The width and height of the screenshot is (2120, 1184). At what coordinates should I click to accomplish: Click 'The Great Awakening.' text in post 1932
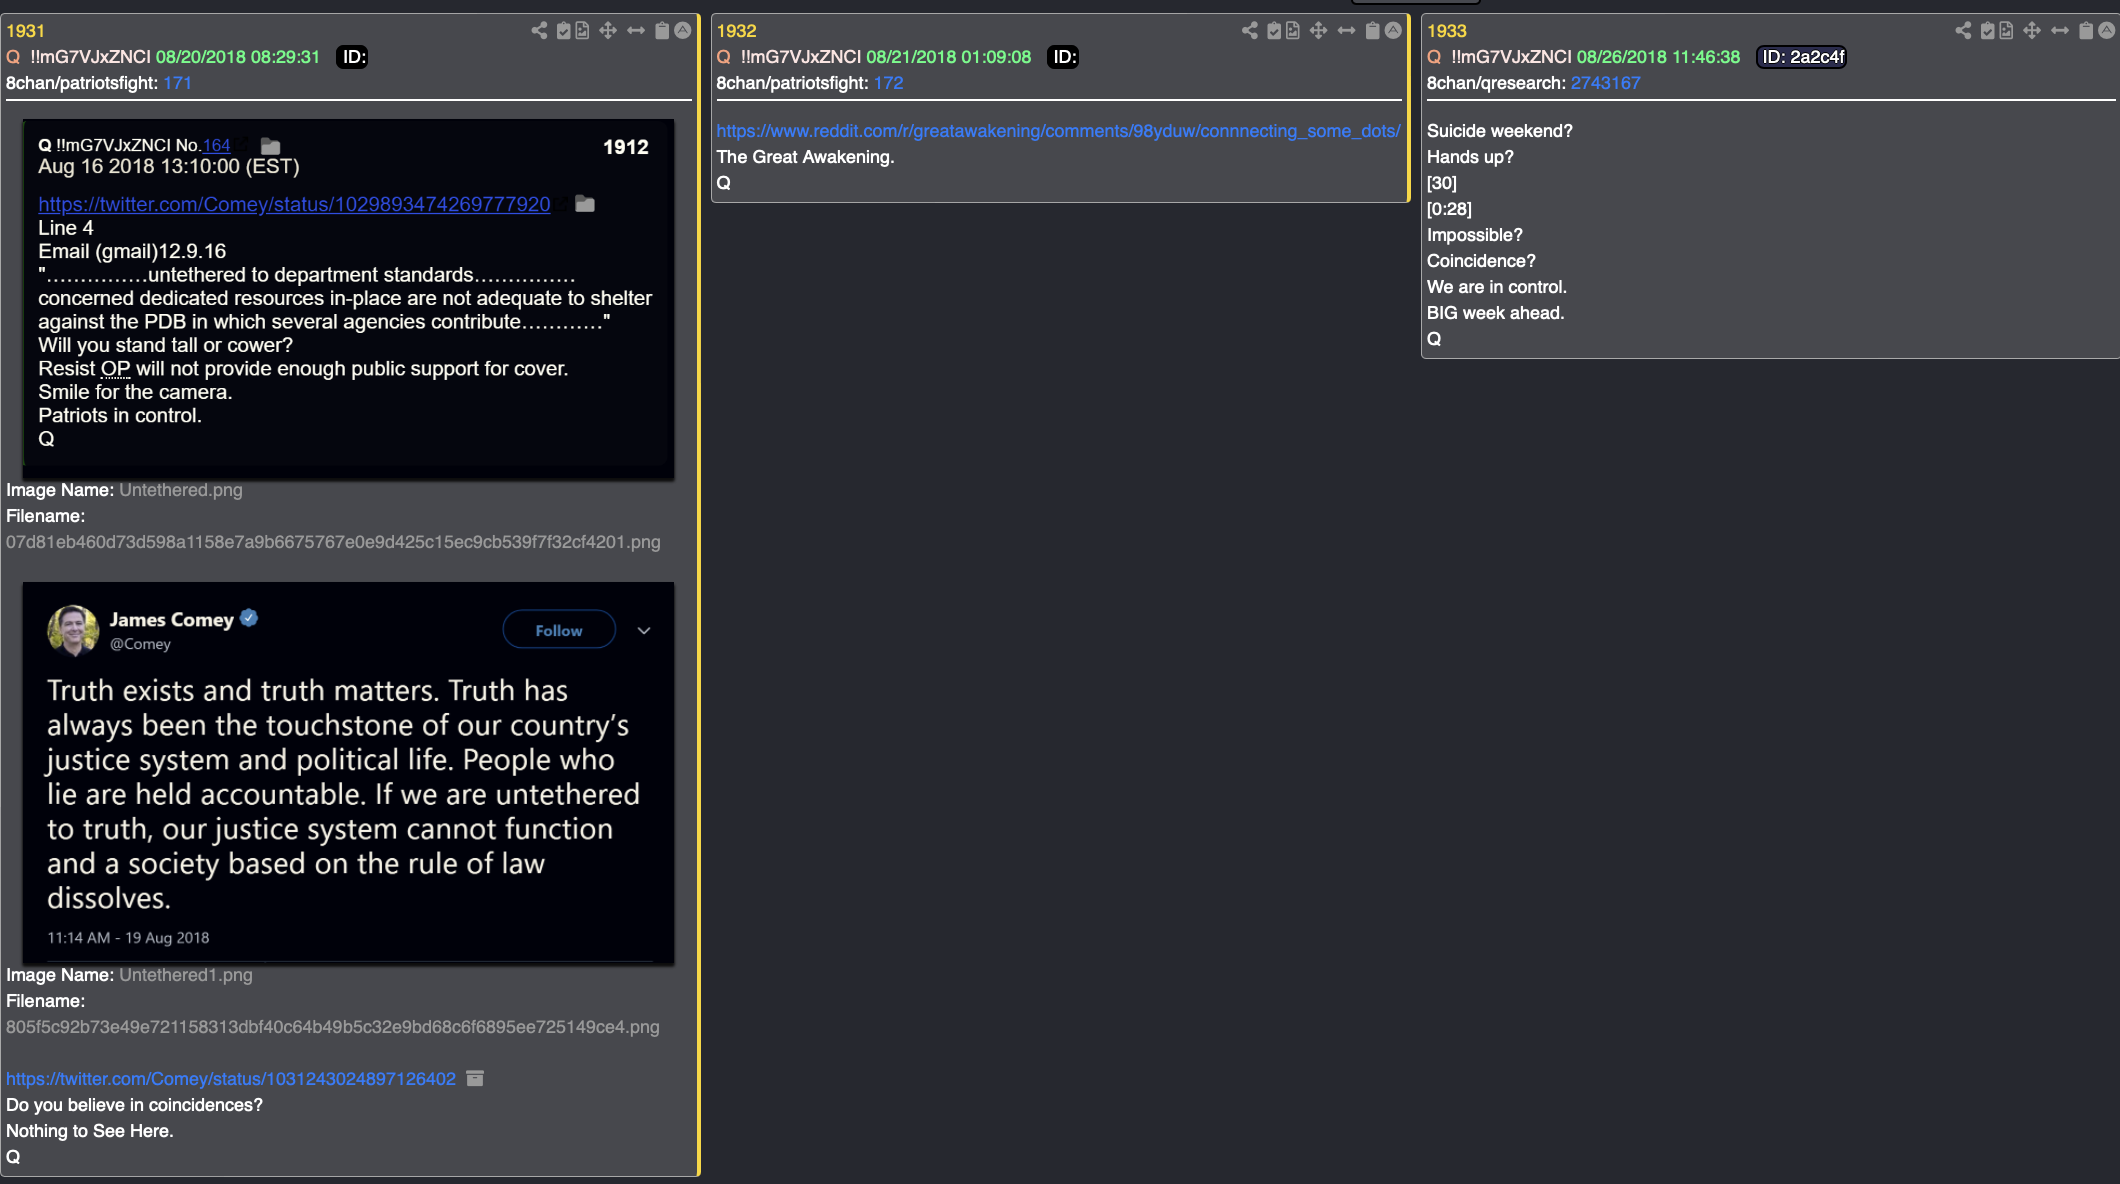pyautogui.click(x=806, y=157)
